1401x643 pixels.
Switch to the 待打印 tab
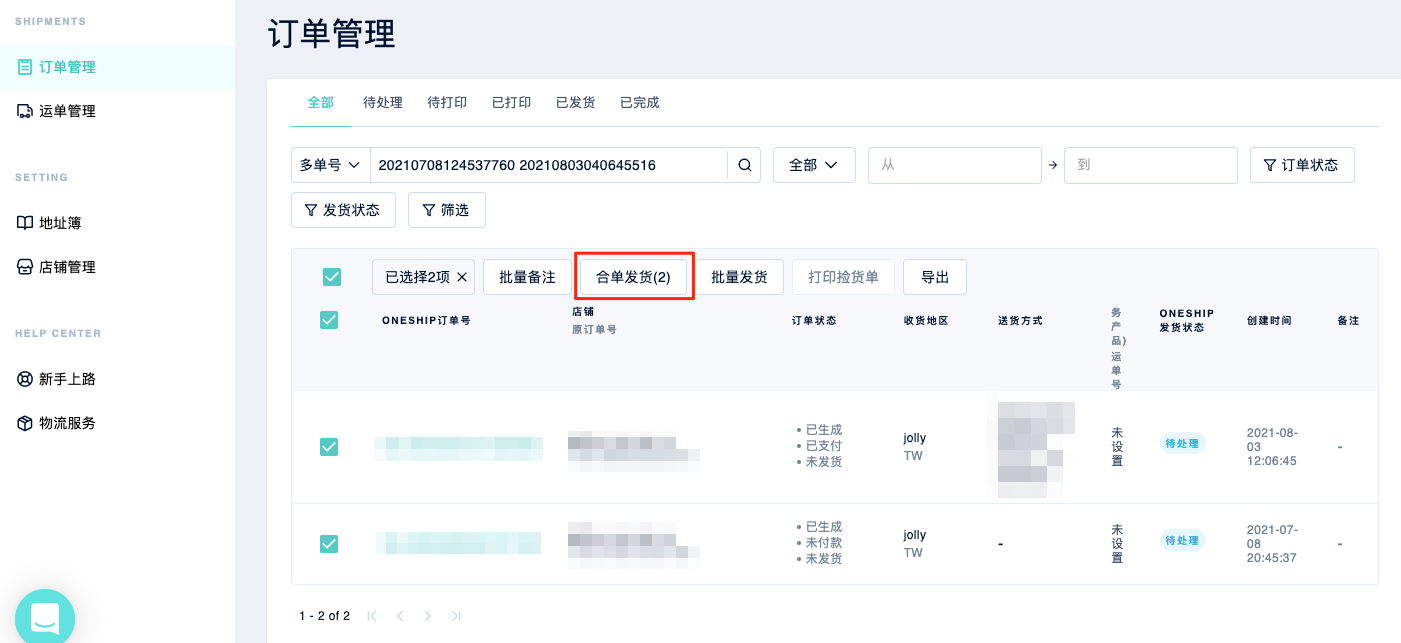pyautogui.click(x=447, y=103)
